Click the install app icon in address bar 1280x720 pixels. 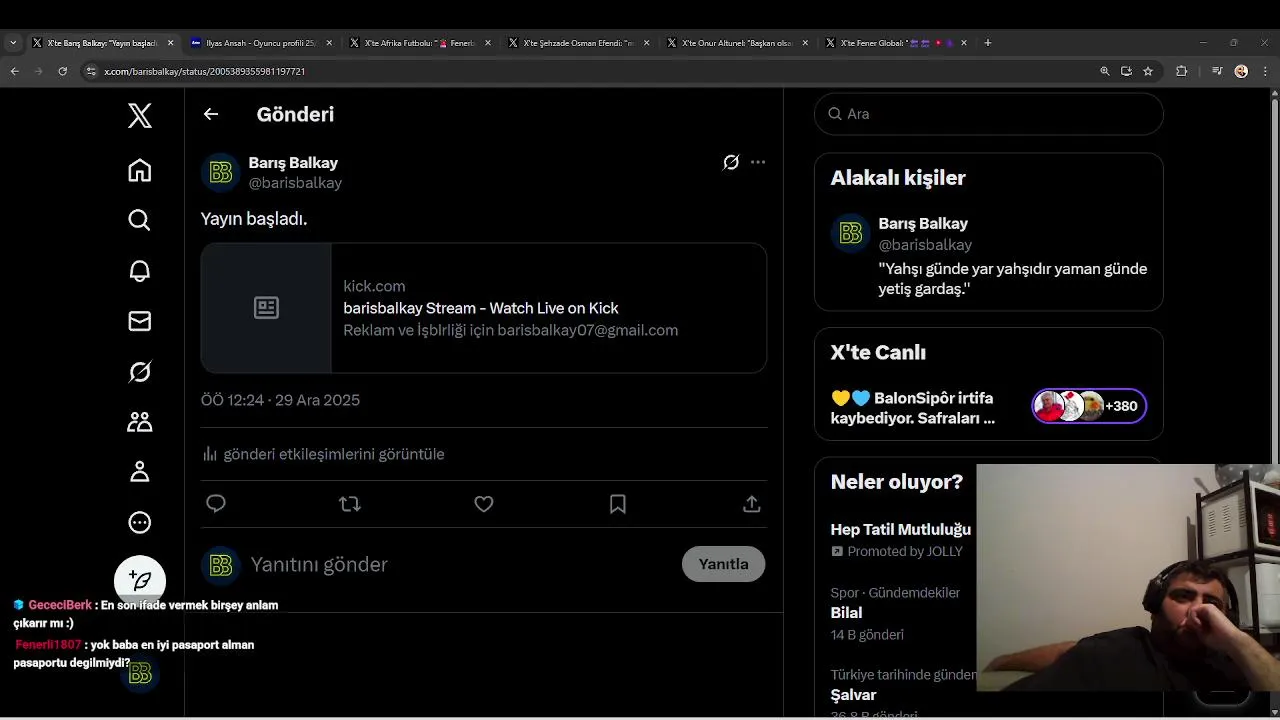click(1126, 71)
